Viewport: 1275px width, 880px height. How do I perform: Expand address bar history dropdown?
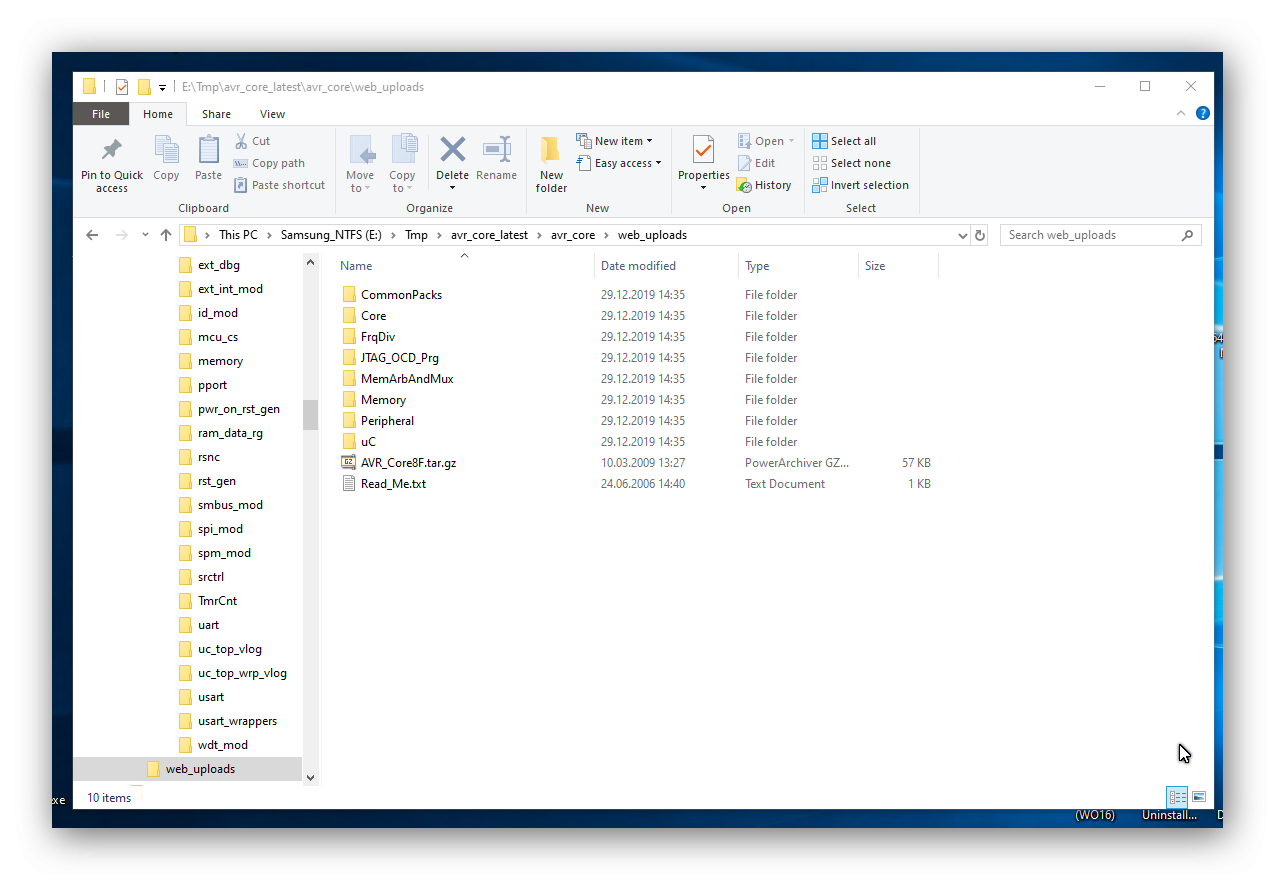pyautogui.click(x=962, y=235)
